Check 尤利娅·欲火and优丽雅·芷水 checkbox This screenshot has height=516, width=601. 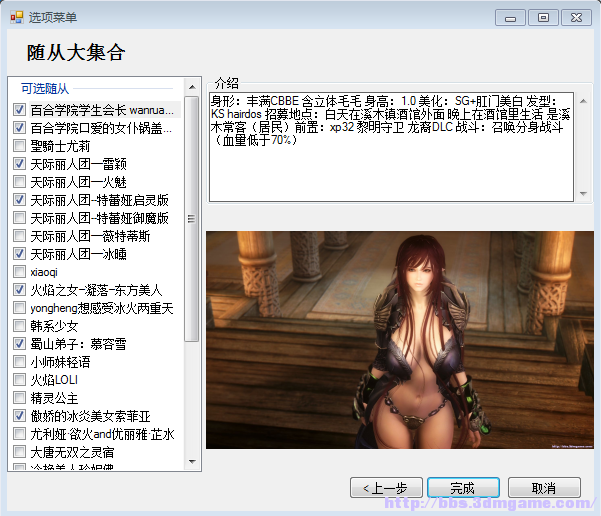click(19, 434)
